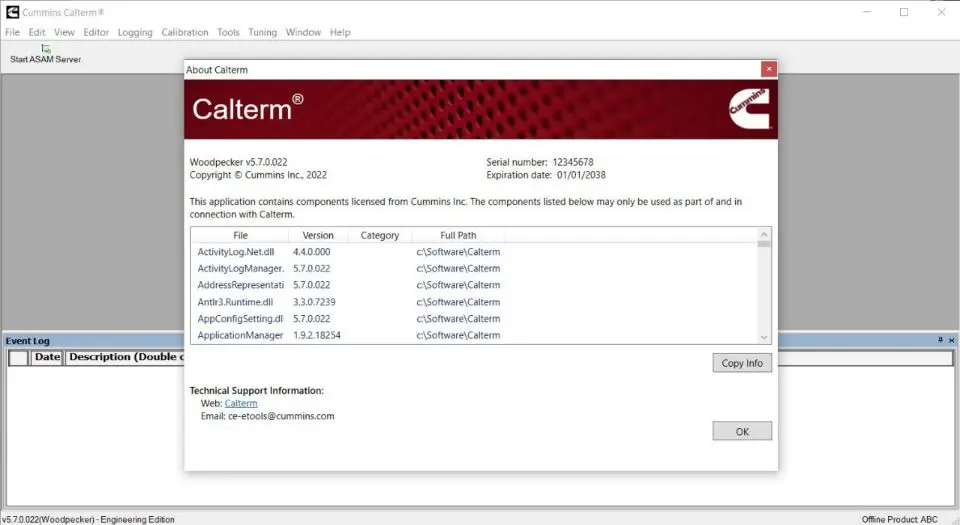
Task: Open the Editor menu
Action: point(96,32)
